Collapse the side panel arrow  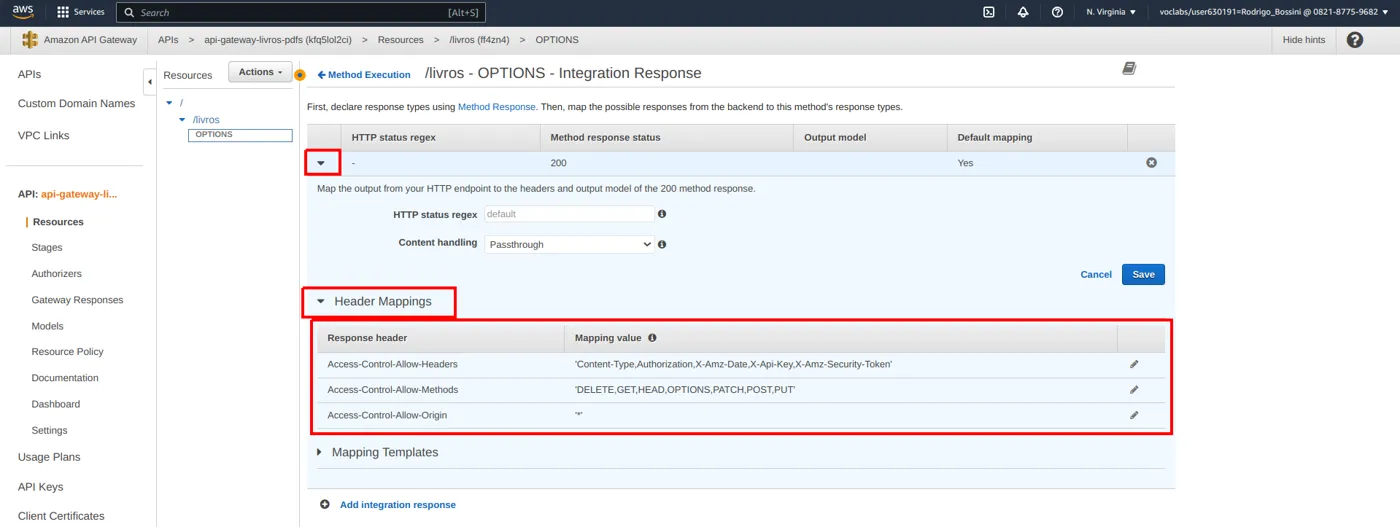coord(150,82)
